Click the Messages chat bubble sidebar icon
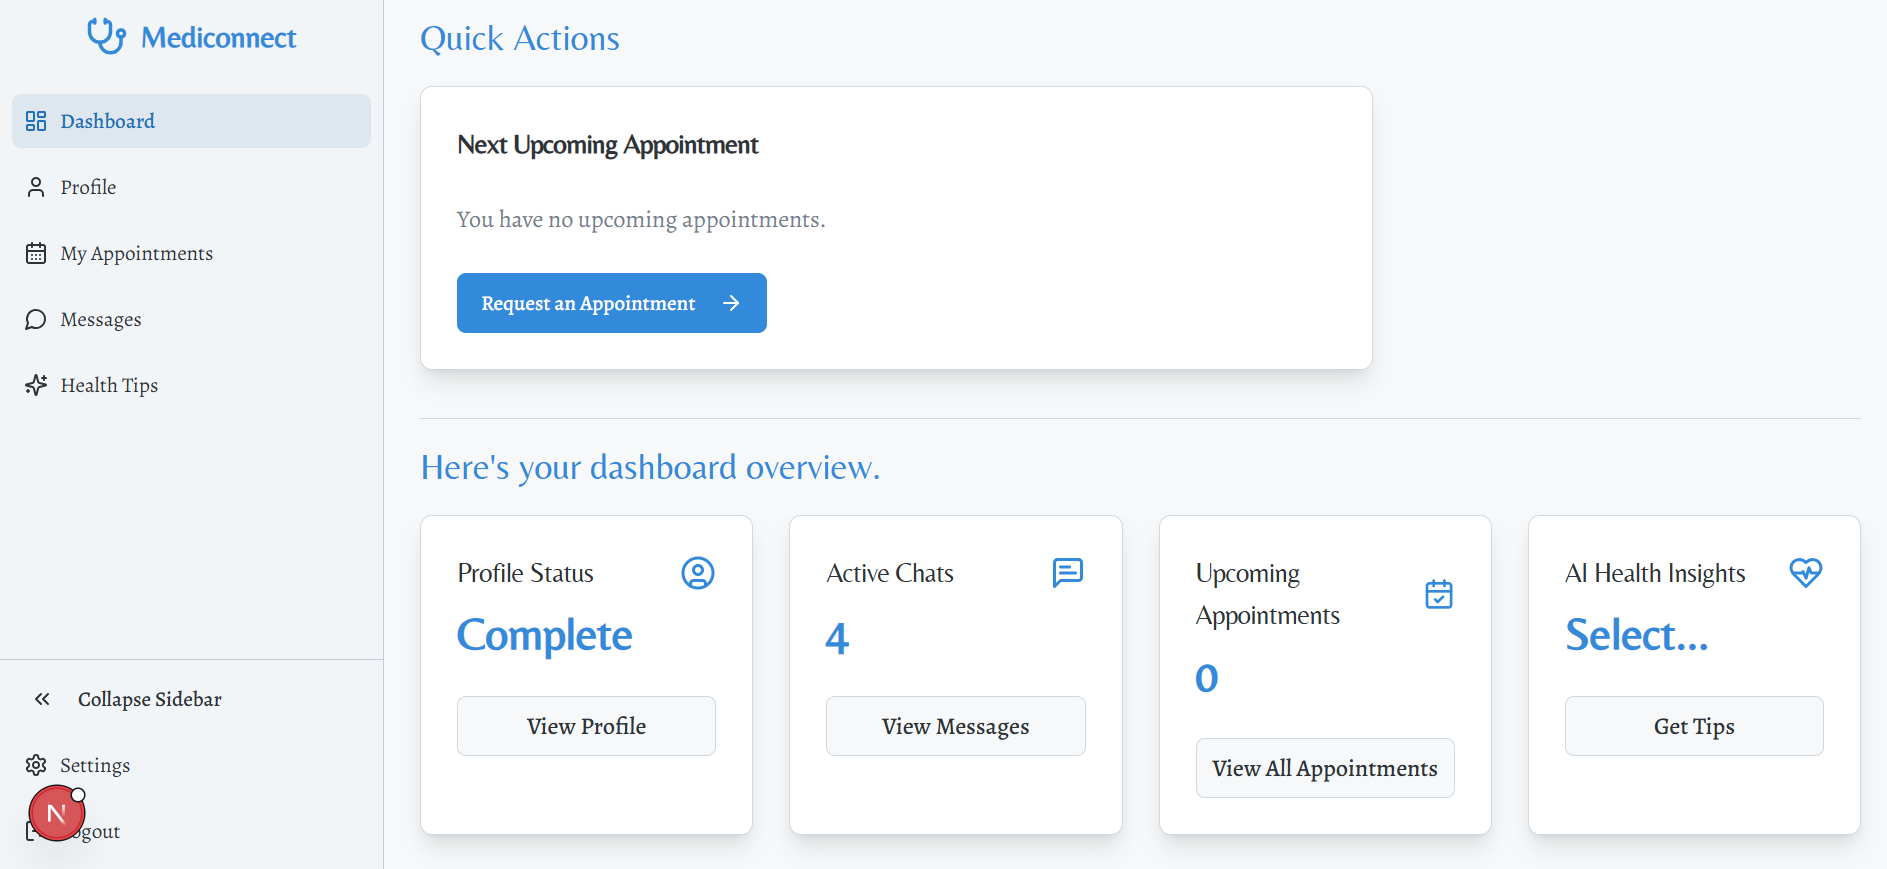Viewport: 1887px width, 869px height. pos(36,319)
